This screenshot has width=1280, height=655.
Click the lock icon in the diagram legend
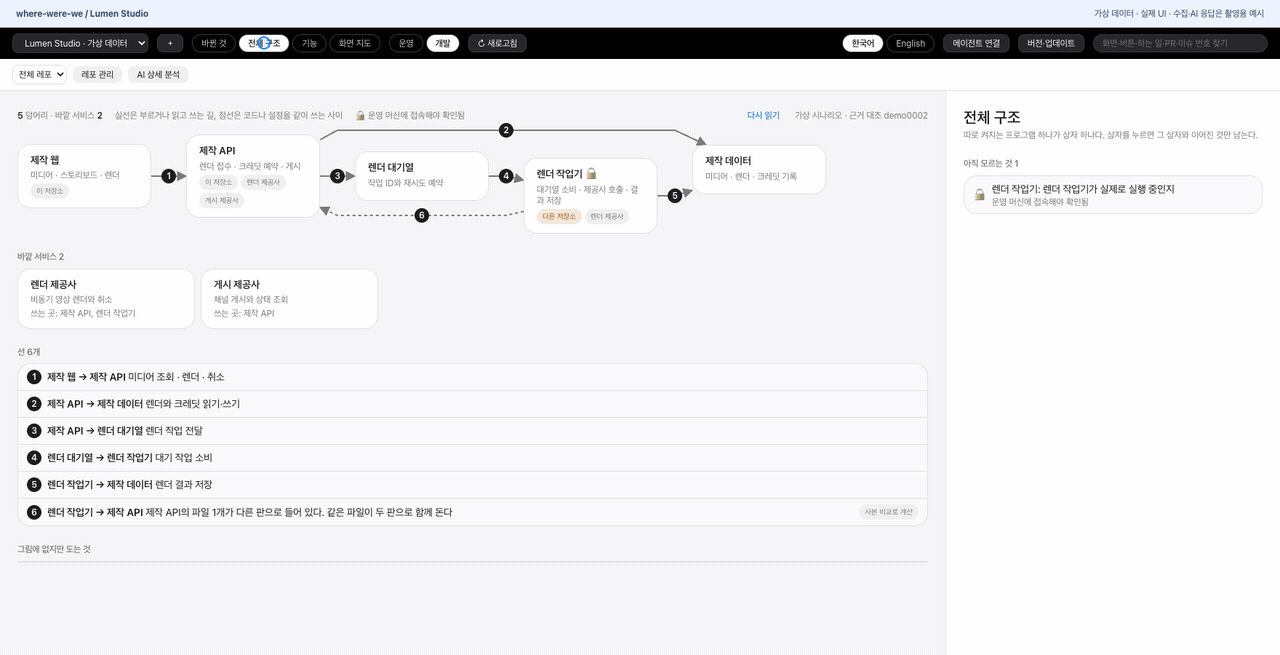point(360,115)
